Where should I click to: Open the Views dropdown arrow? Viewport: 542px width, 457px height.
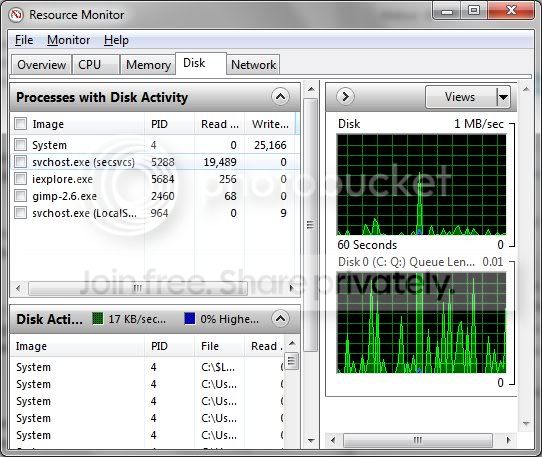point(503,97)
